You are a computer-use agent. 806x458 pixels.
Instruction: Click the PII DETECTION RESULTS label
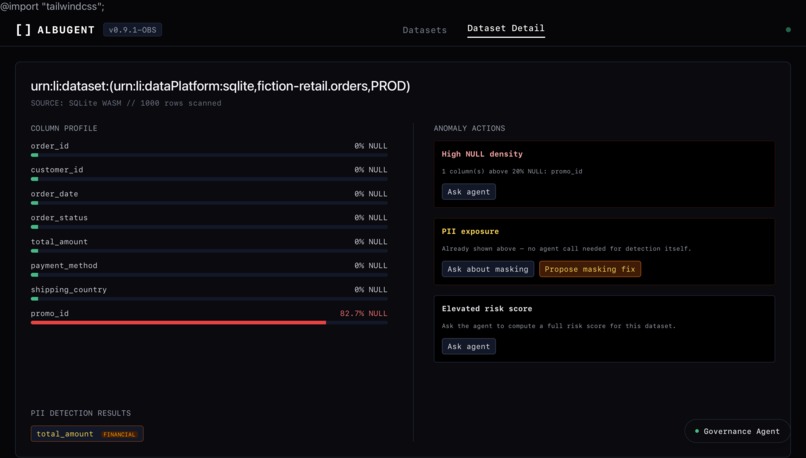click(x=81, y=413)
